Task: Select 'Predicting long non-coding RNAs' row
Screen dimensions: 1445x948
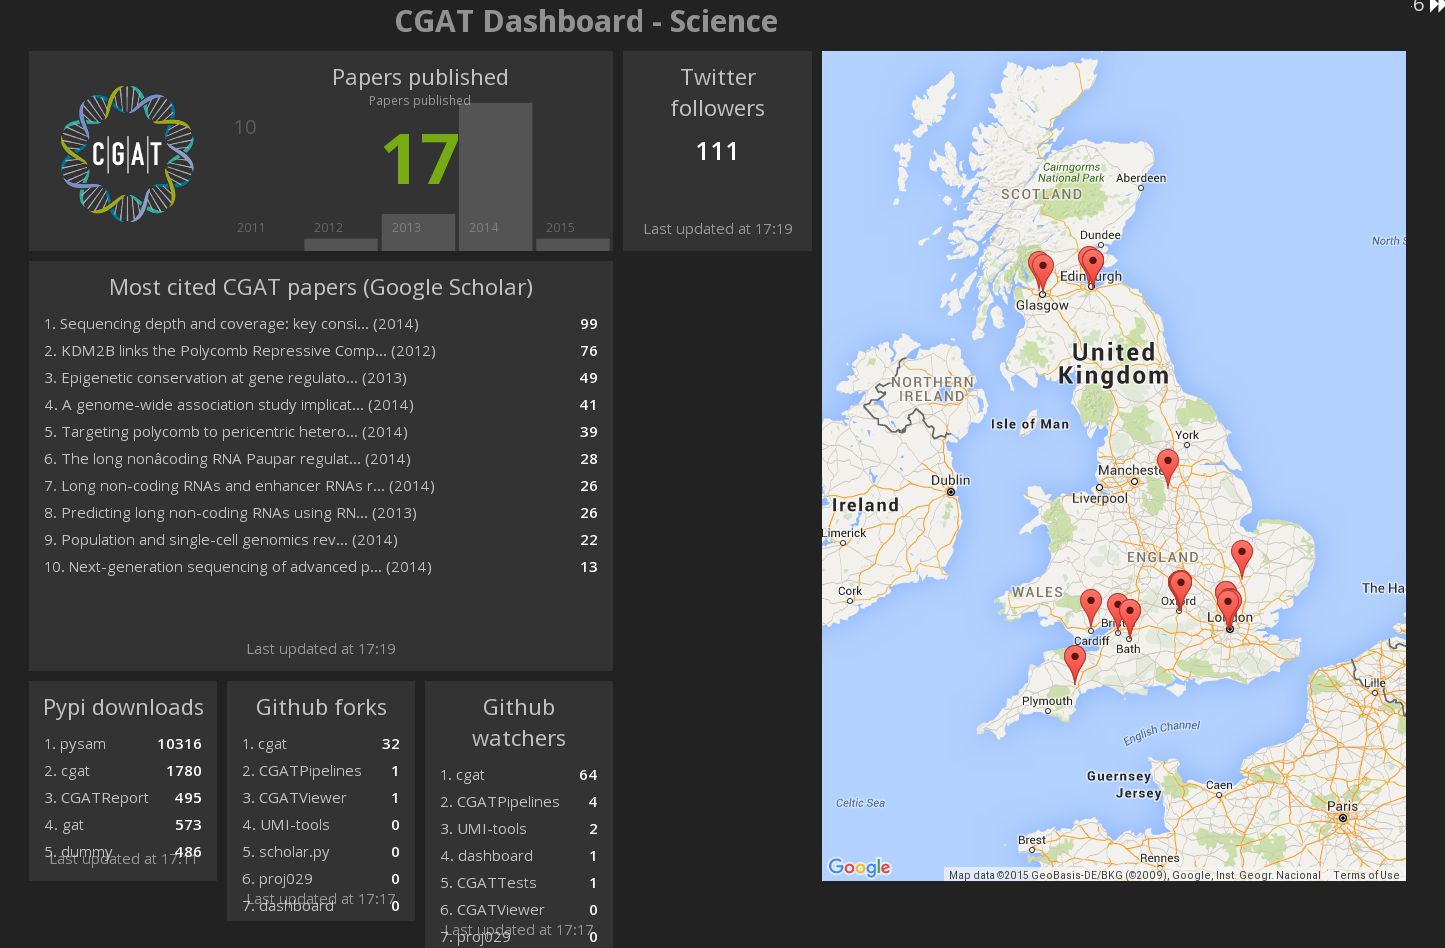Action: click(321, 513)
